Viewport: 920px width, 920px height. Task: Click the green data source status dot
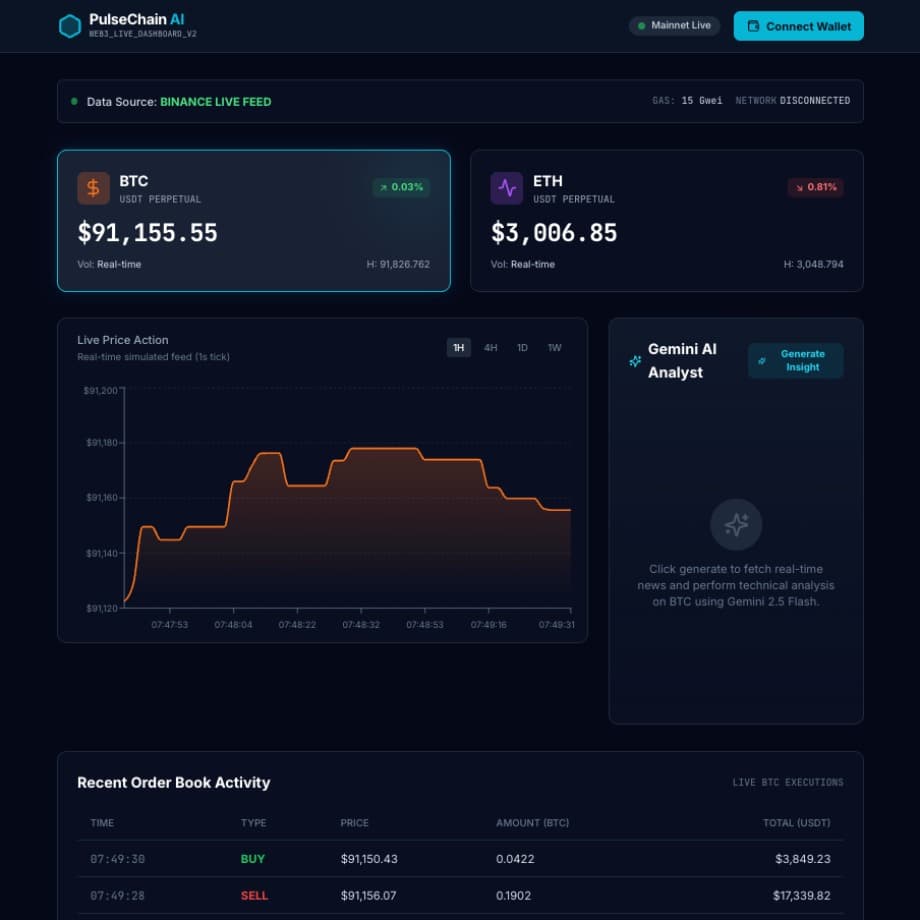click(74, 101)
